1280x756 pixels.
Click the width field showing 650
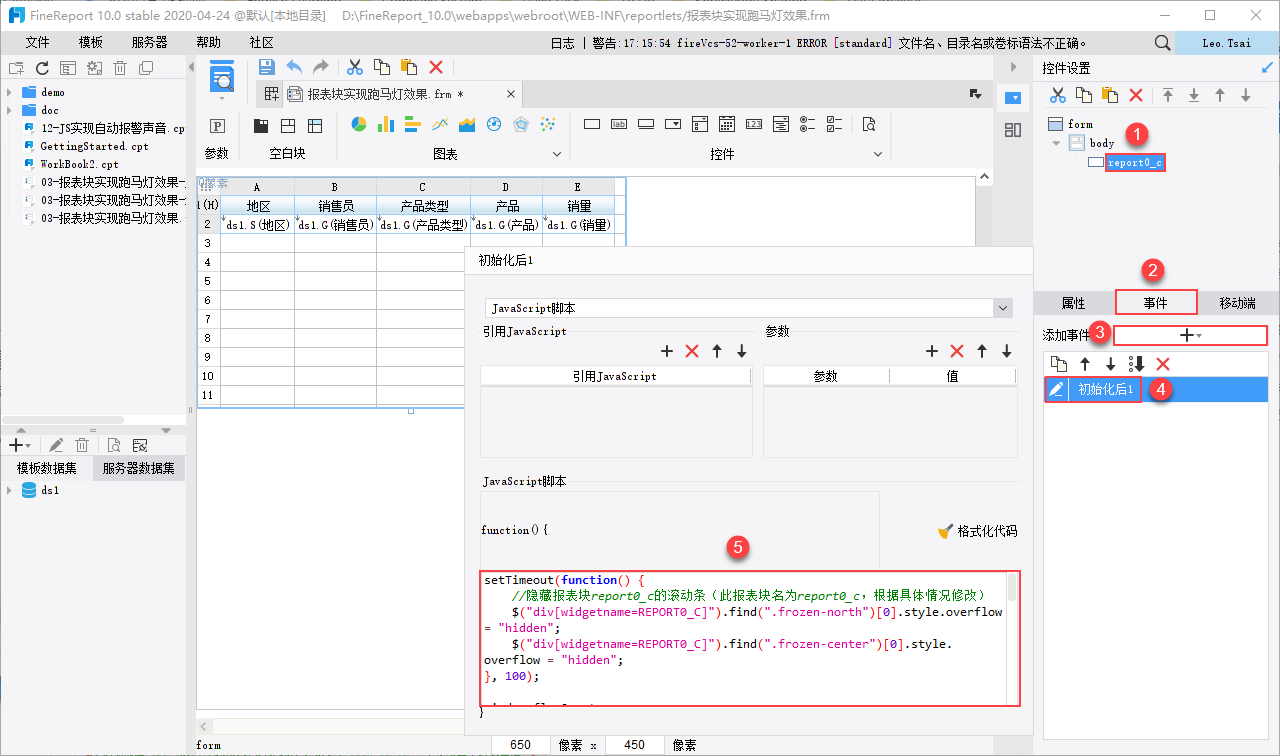pos(520,745)
